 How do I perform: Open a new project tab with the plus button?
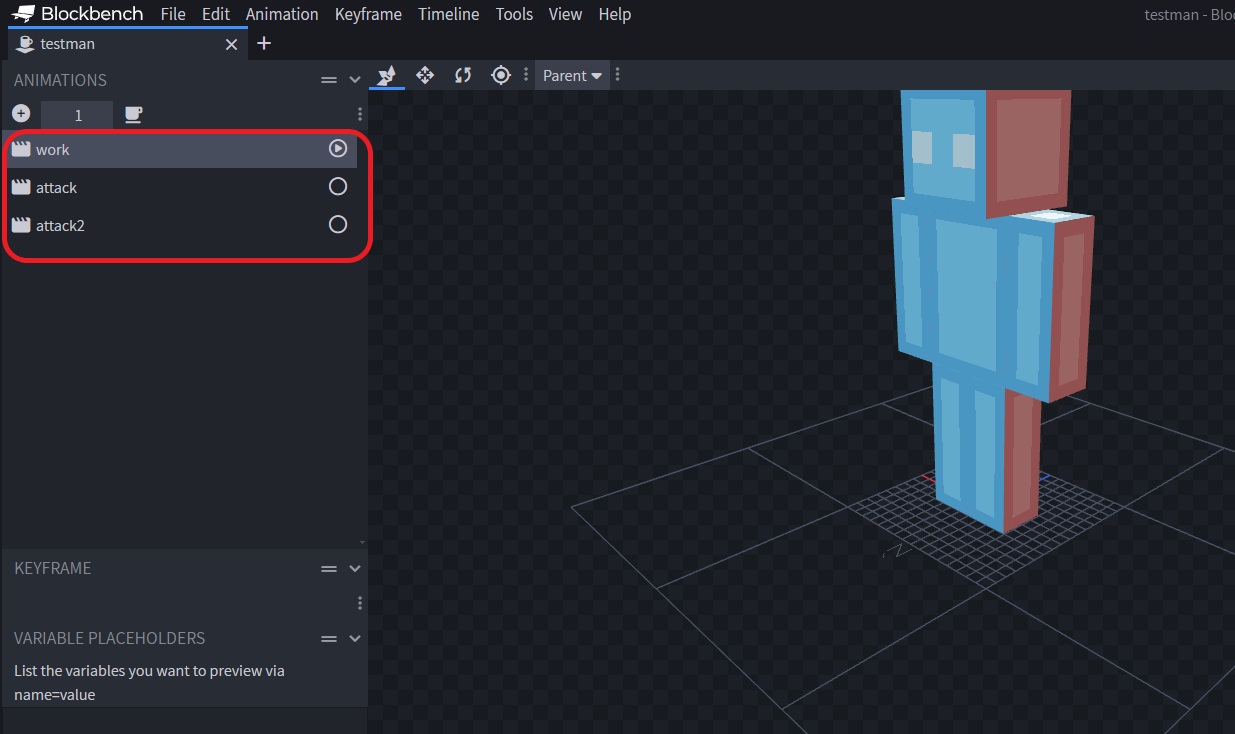point(264,44)
